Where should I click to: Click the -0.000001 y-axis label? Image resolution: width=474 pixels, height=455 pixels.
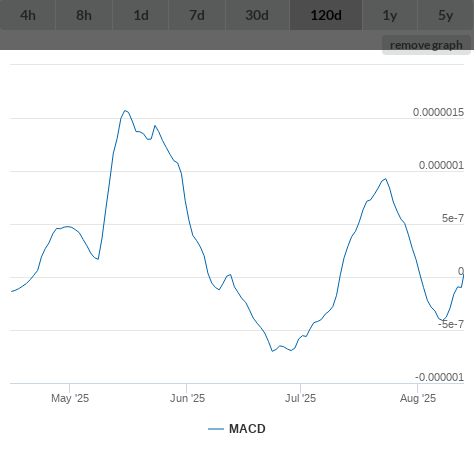[x=439, y=377]
